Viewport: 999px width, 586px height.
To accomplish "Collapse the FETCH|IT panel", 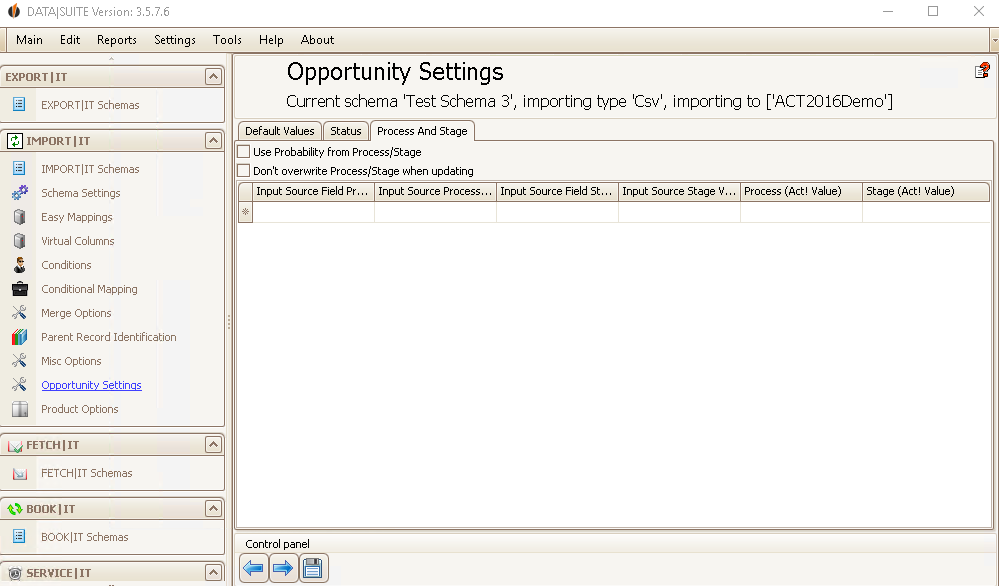I will point(213,445).
